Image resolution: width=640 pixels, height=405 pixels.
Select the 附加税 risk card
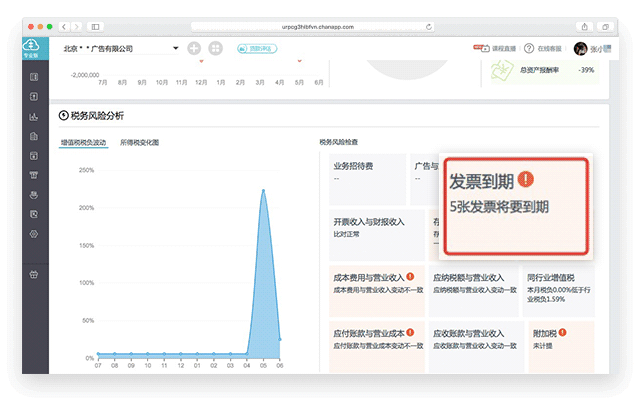point(560,338)
